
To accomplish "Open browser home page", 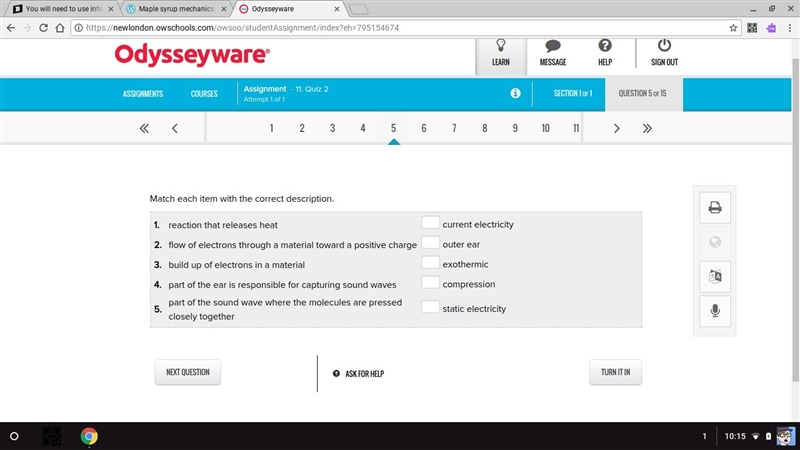I will pyautogui.click(x=60, y=28).
